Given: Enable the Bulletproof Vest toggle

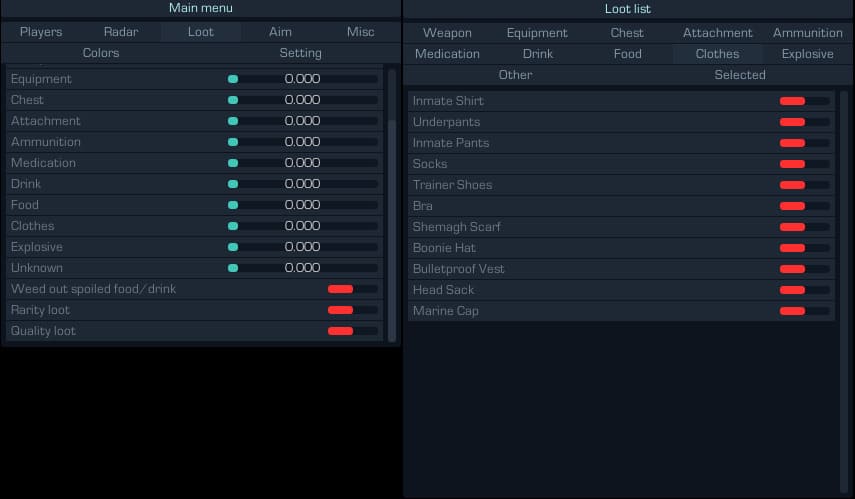Looking at the screenshot, I should click(x=804, y=269).
